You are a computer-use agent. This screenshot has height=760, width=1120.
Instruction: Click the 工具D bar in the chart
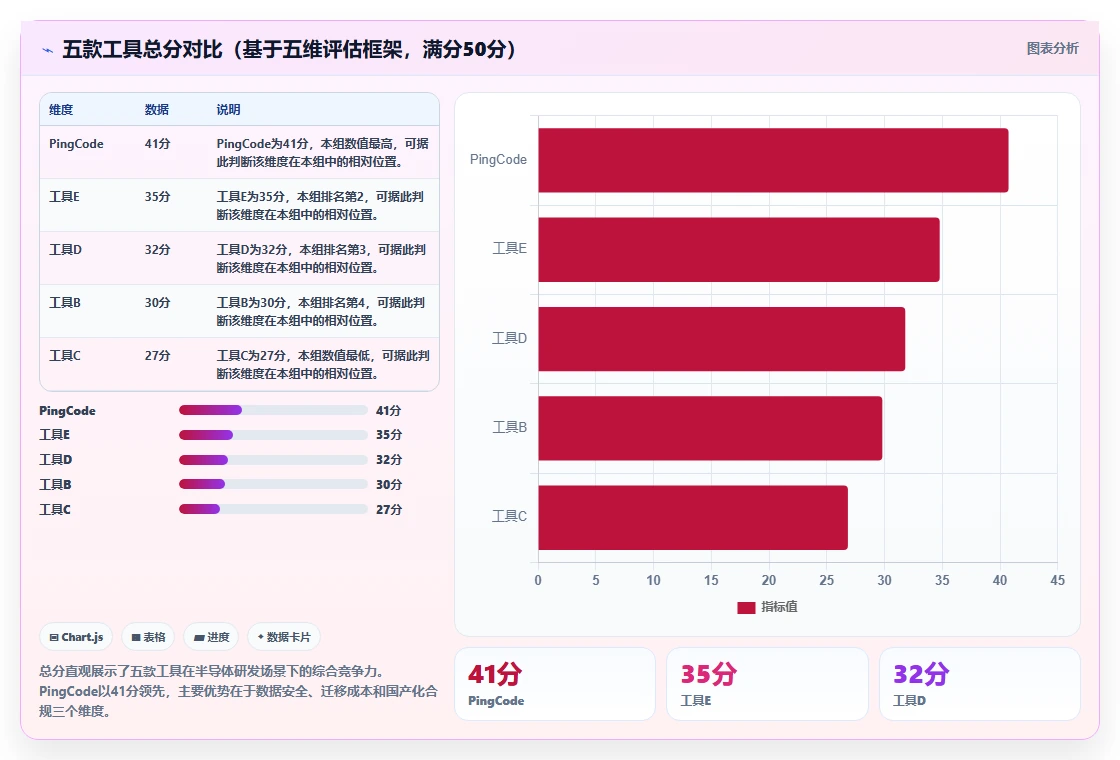point(721,339)
